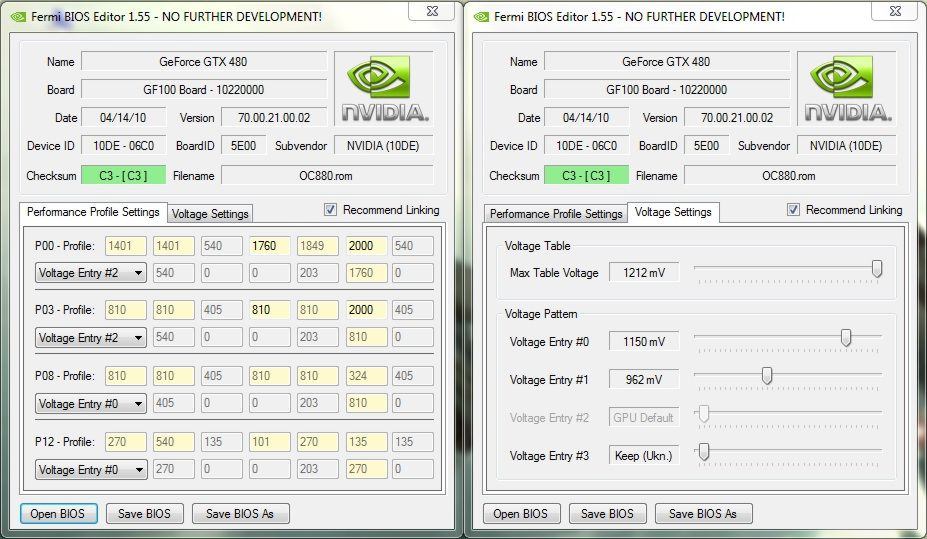
Task: Open the P00 profile Voltage Entry #2 dropdown
Action: tap(90, 273)
